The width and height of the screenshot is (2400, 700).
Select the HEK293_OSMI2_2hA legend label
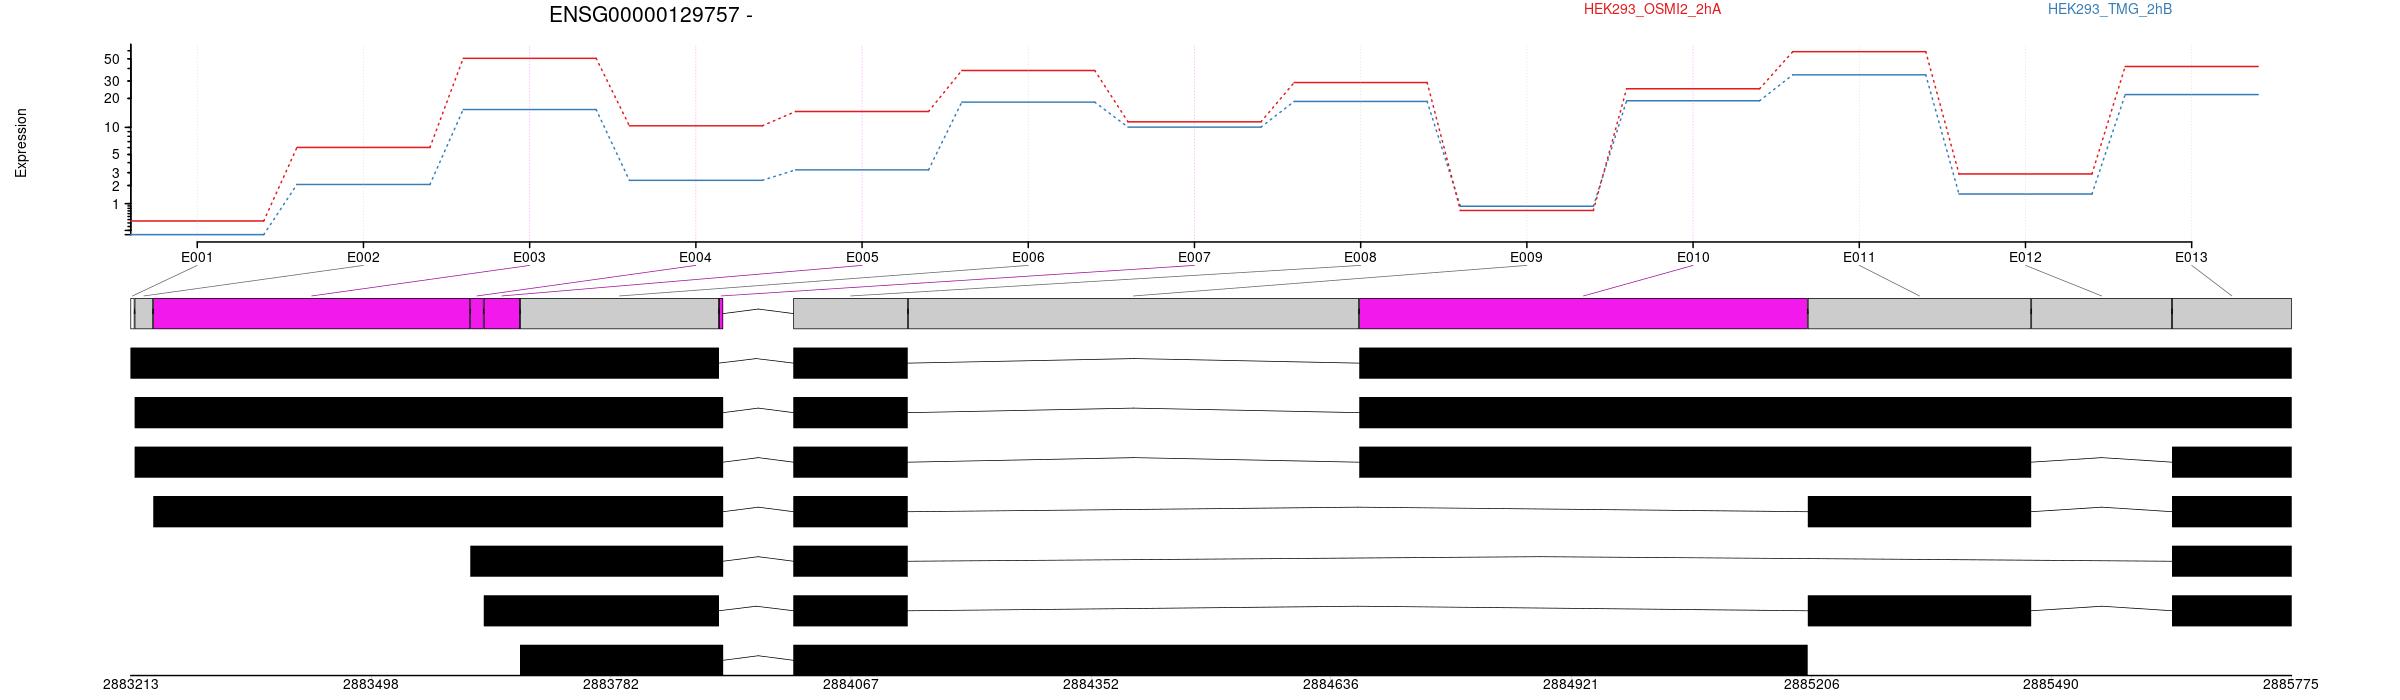click(1652, 9)
